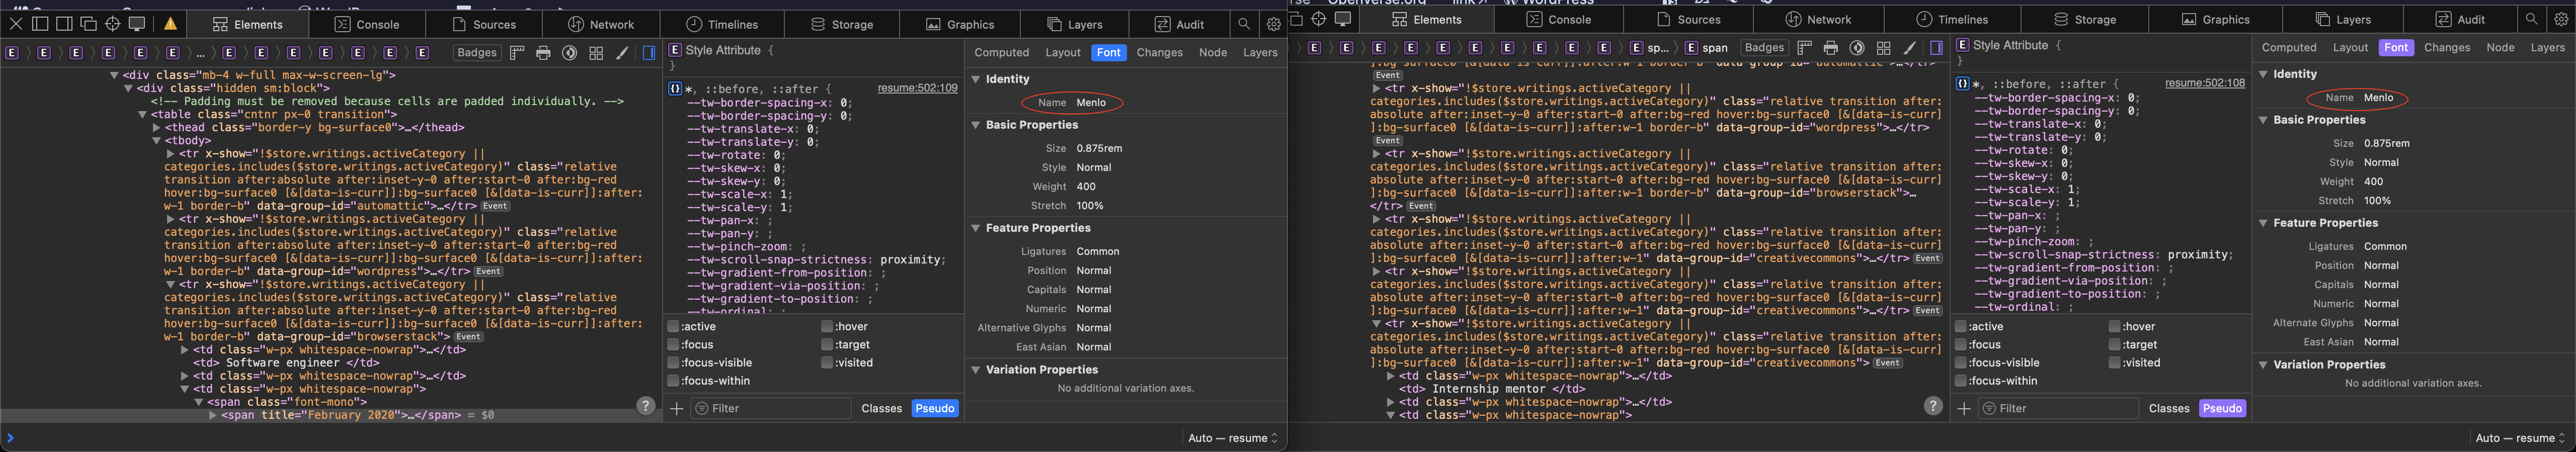The image size is (2576, 452).
Task: Open the resume:502:109 source link
Action: pyautogui.click(x=917, y=88)
